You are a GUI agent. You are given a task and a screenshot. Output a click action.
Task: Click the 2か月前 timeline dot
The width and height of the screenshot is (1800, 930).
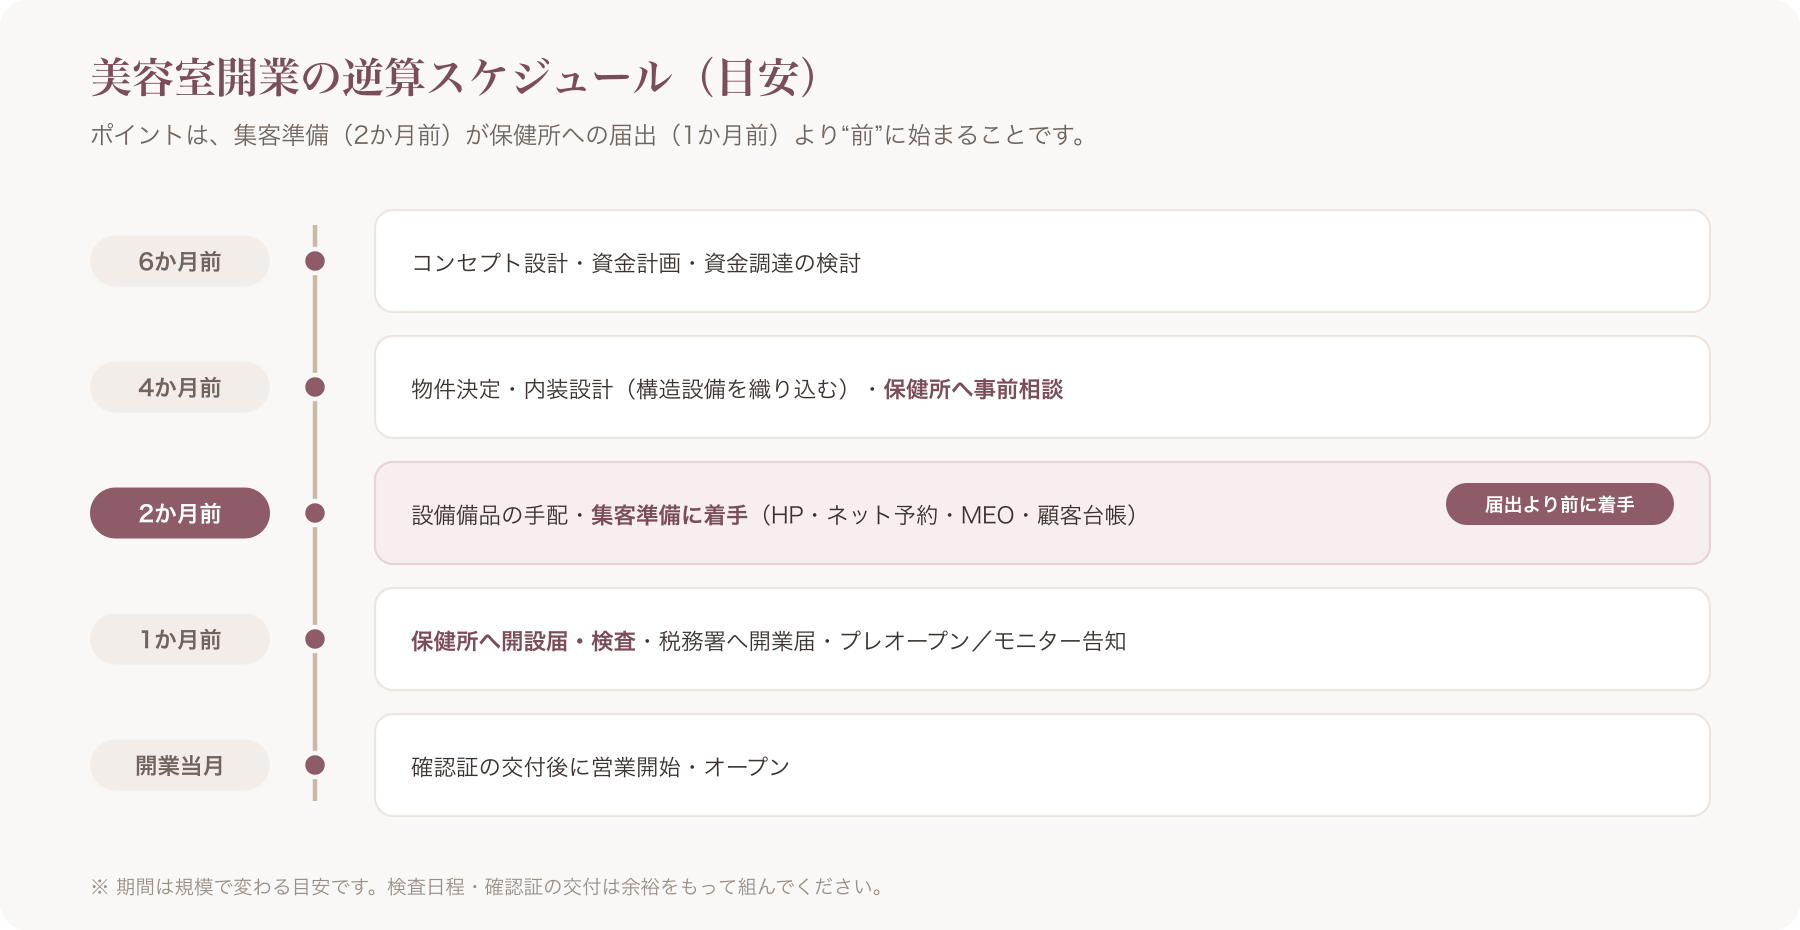click(315, 513)
